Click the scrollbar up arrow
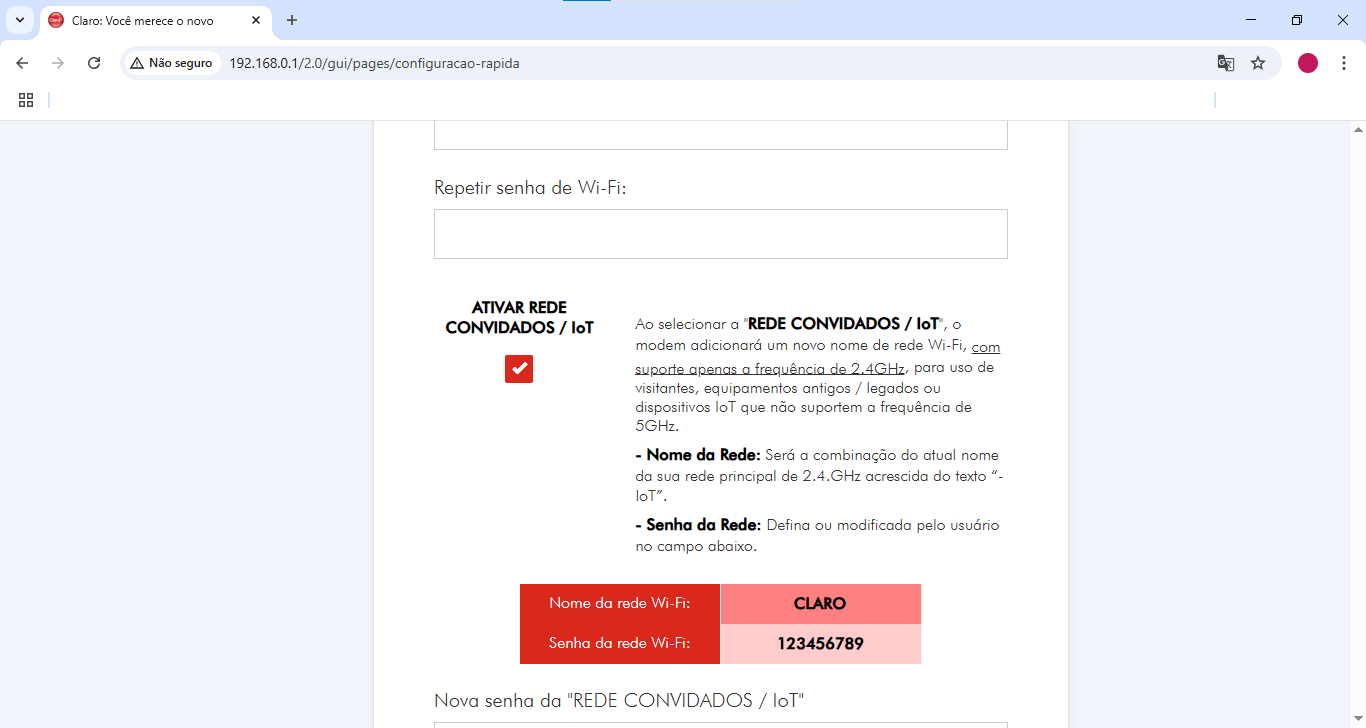Image resolution: width=1366 pixels, height=728 pixels. [1358, 129]
